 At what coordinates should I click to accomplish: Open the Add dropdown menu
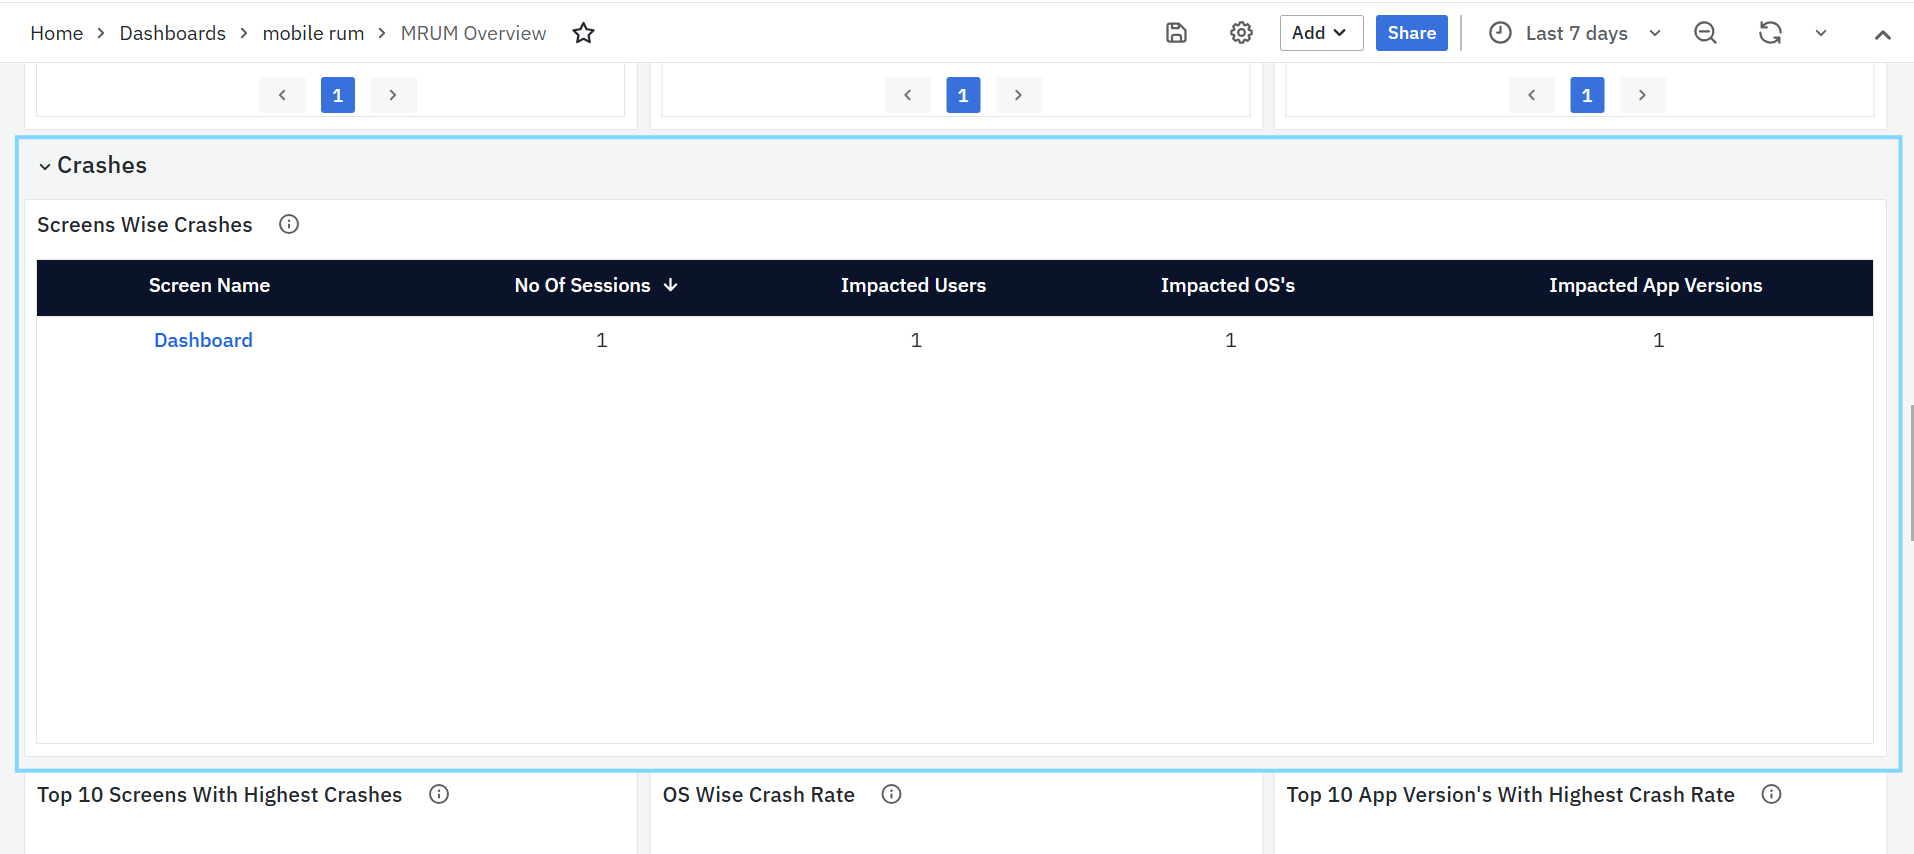pyautogui.click(x=1320, y=33)
